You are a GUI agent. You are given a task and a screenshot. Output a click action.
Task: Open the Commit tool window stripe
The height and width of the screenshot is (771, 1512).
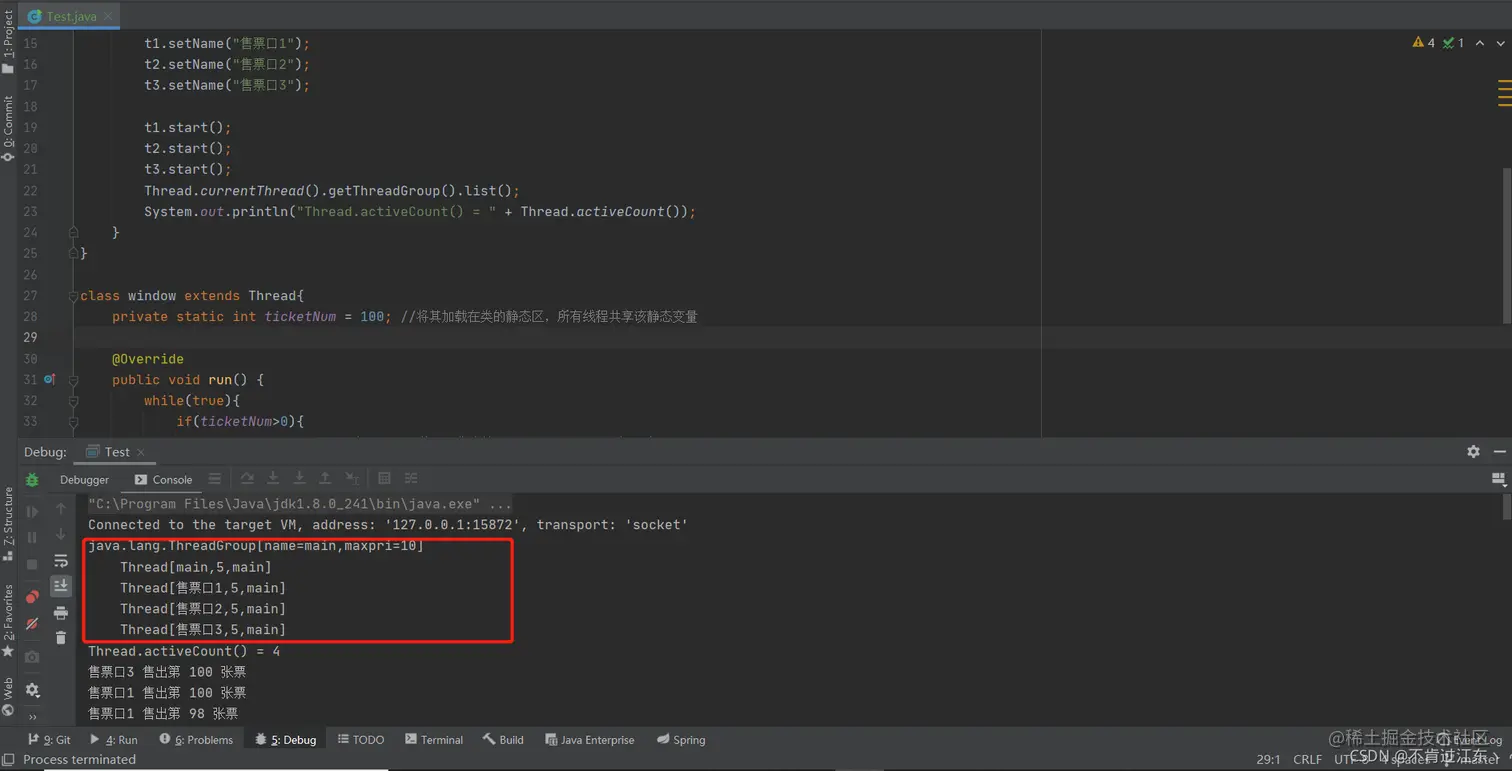pyautogui.click(x=8, y=128)
